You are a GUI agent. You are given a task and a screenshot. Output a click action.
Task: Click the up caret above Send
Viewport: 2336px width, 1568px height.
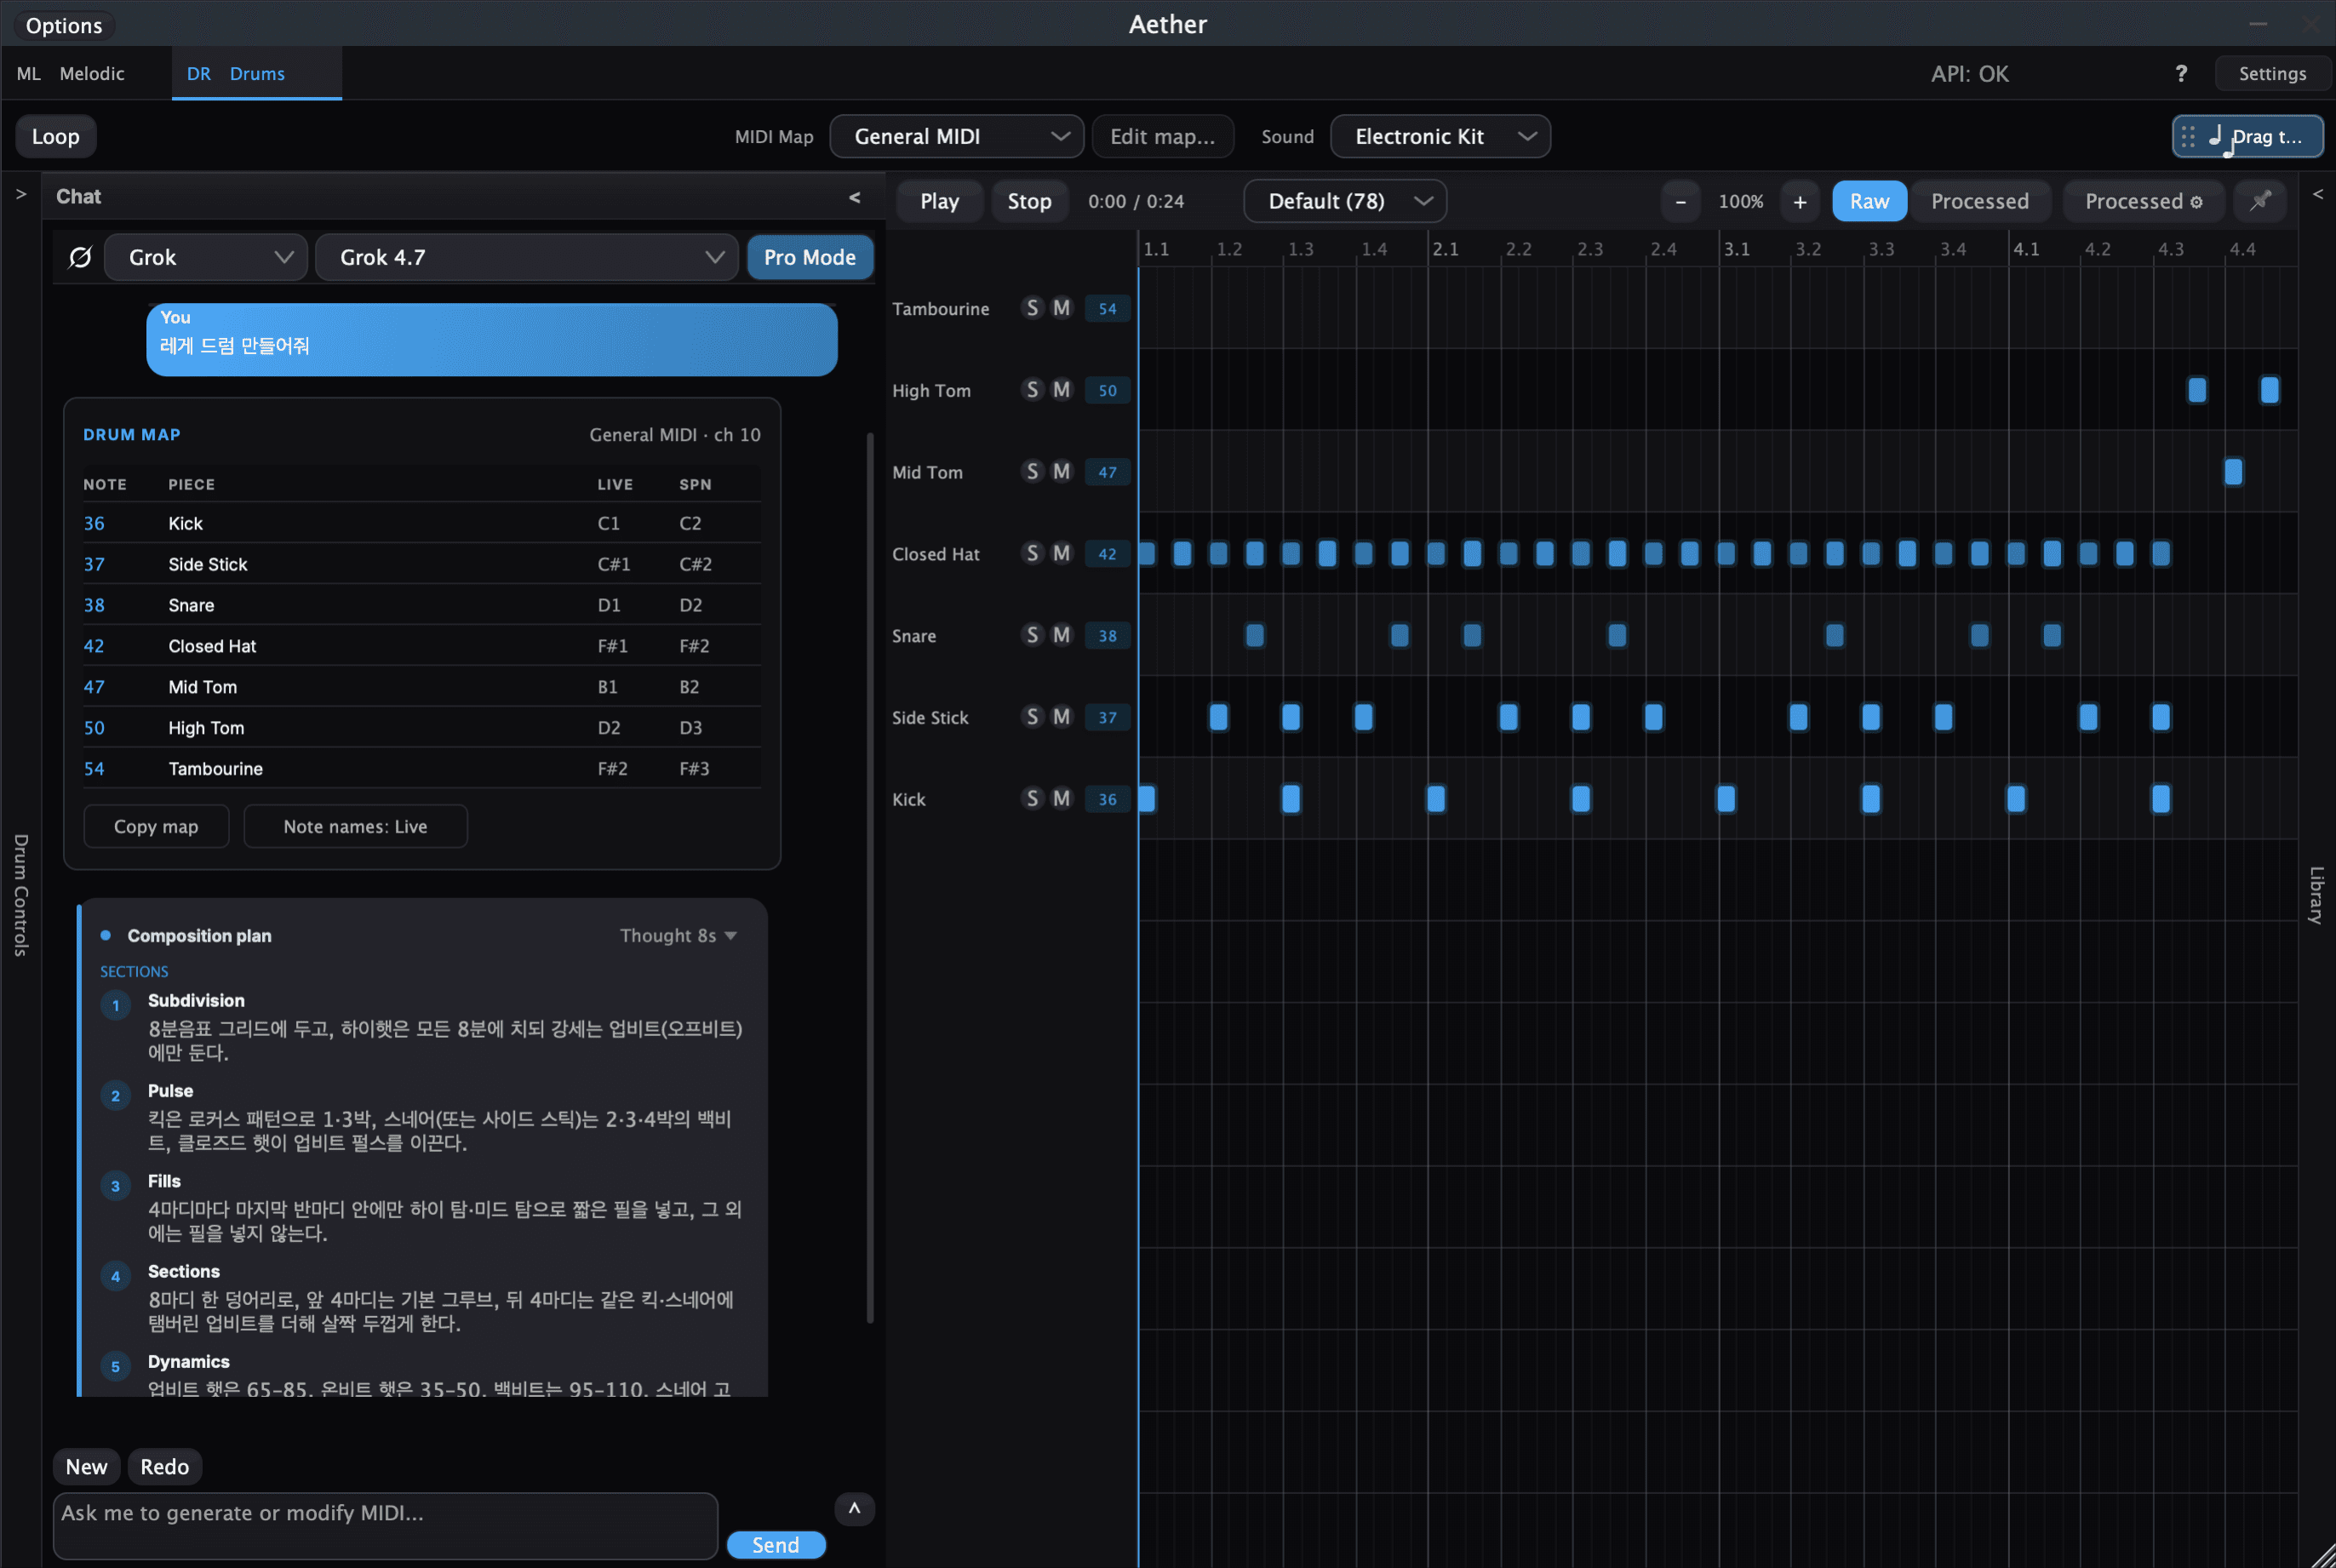855,1508
